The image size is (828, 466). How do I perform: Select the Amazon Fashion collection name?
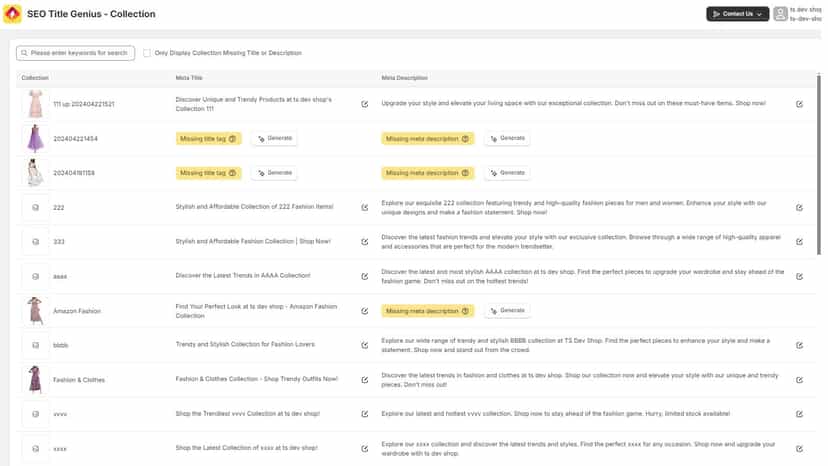[77, 311]
